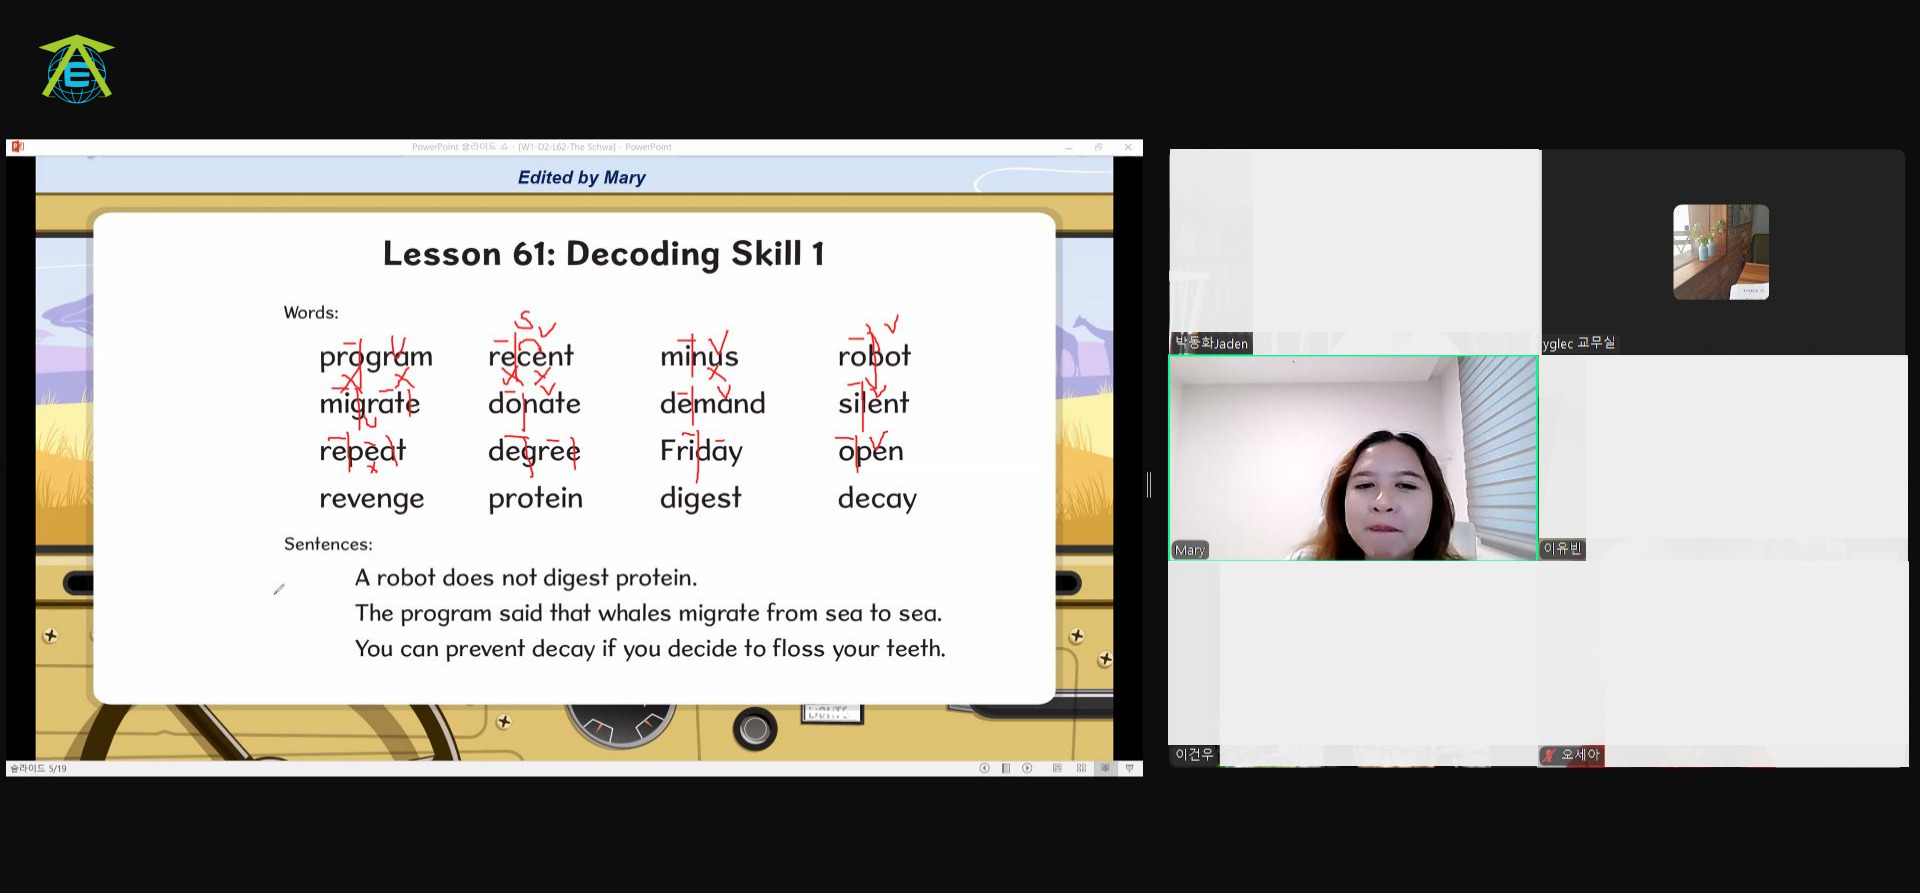
Task: Restore down the PowerPoint window
Action: [x=1098, y=147]
